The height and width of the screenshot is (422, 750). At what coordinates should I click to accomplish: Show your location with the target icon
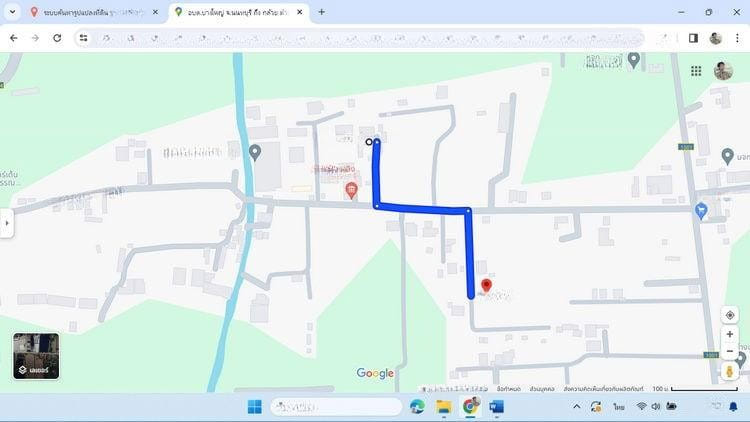point(730,315)
